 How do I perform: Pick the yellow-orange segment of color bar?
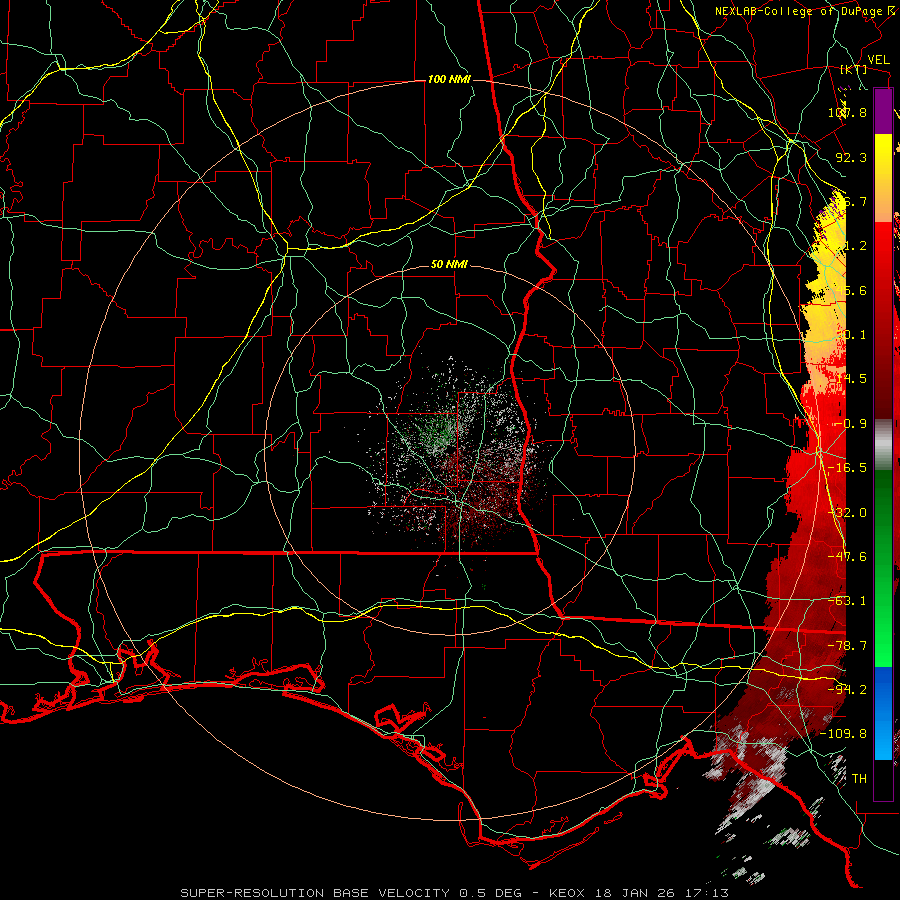(883, 178)
